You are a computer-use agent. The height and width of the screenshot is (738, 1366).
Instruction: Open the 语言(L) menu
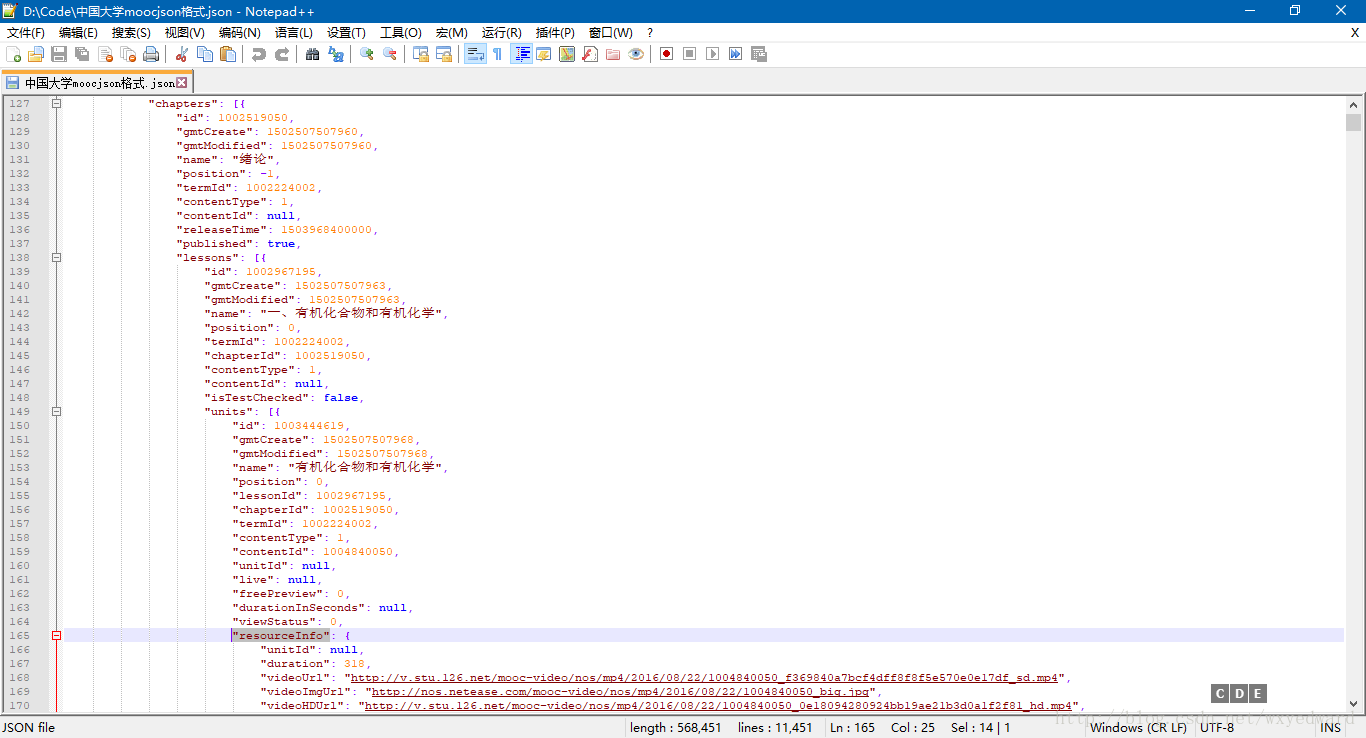coord(293,33)
